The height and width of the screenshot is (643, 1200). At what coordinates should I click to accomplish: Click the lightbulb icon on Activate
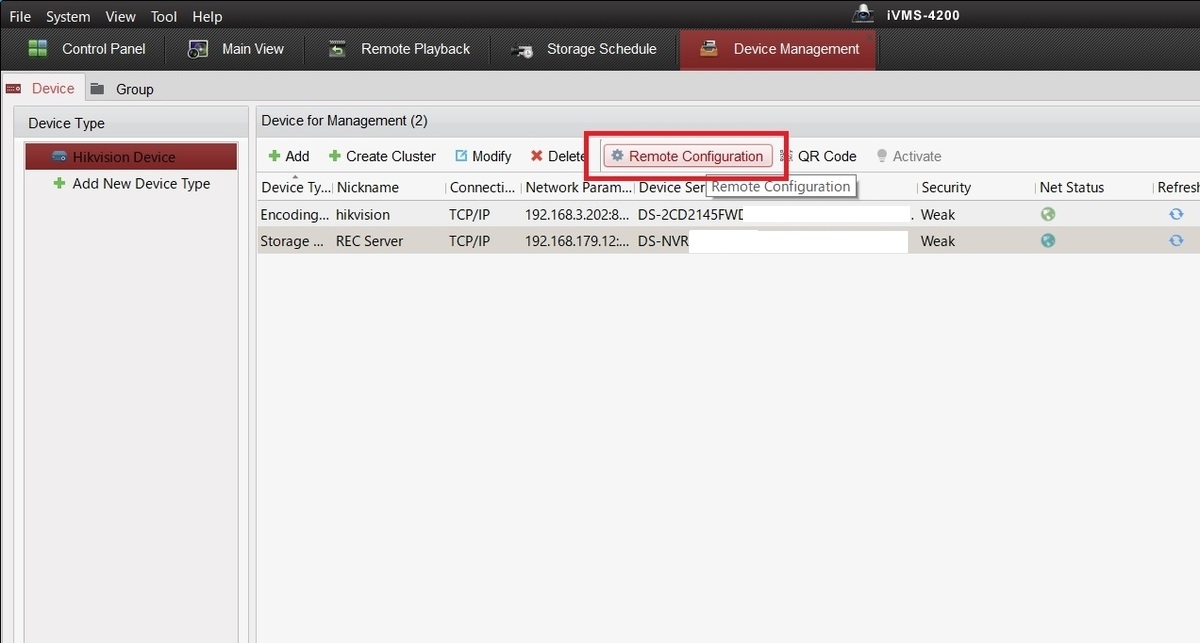pos(882,156)
